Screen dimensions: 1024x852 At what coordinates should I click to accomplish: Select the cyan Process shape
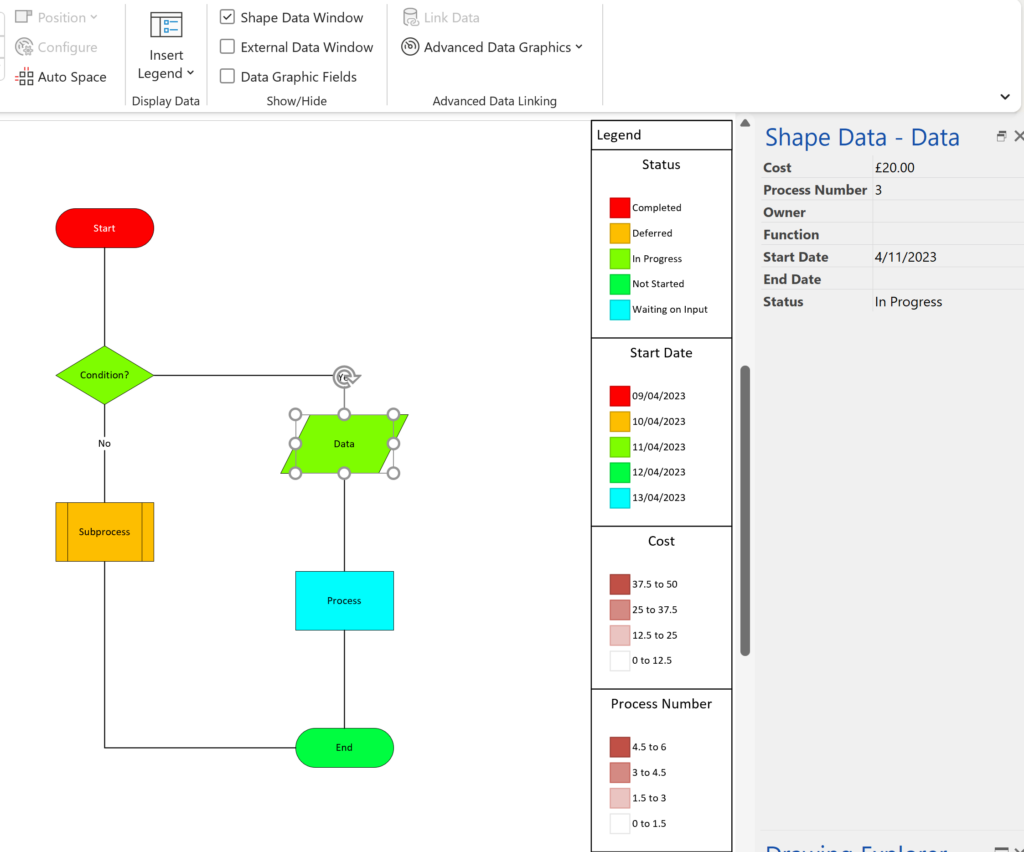(x=344, y=601)
